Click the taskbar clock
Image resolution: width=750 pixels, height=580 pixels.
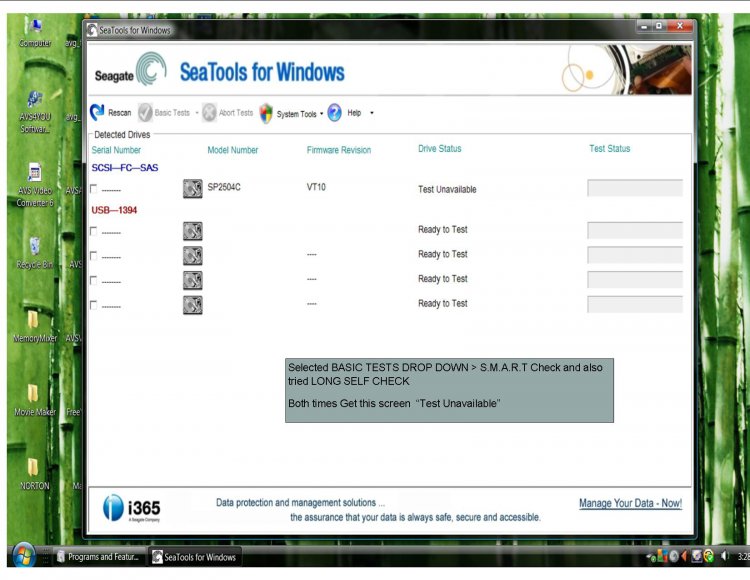pos(743,557)
